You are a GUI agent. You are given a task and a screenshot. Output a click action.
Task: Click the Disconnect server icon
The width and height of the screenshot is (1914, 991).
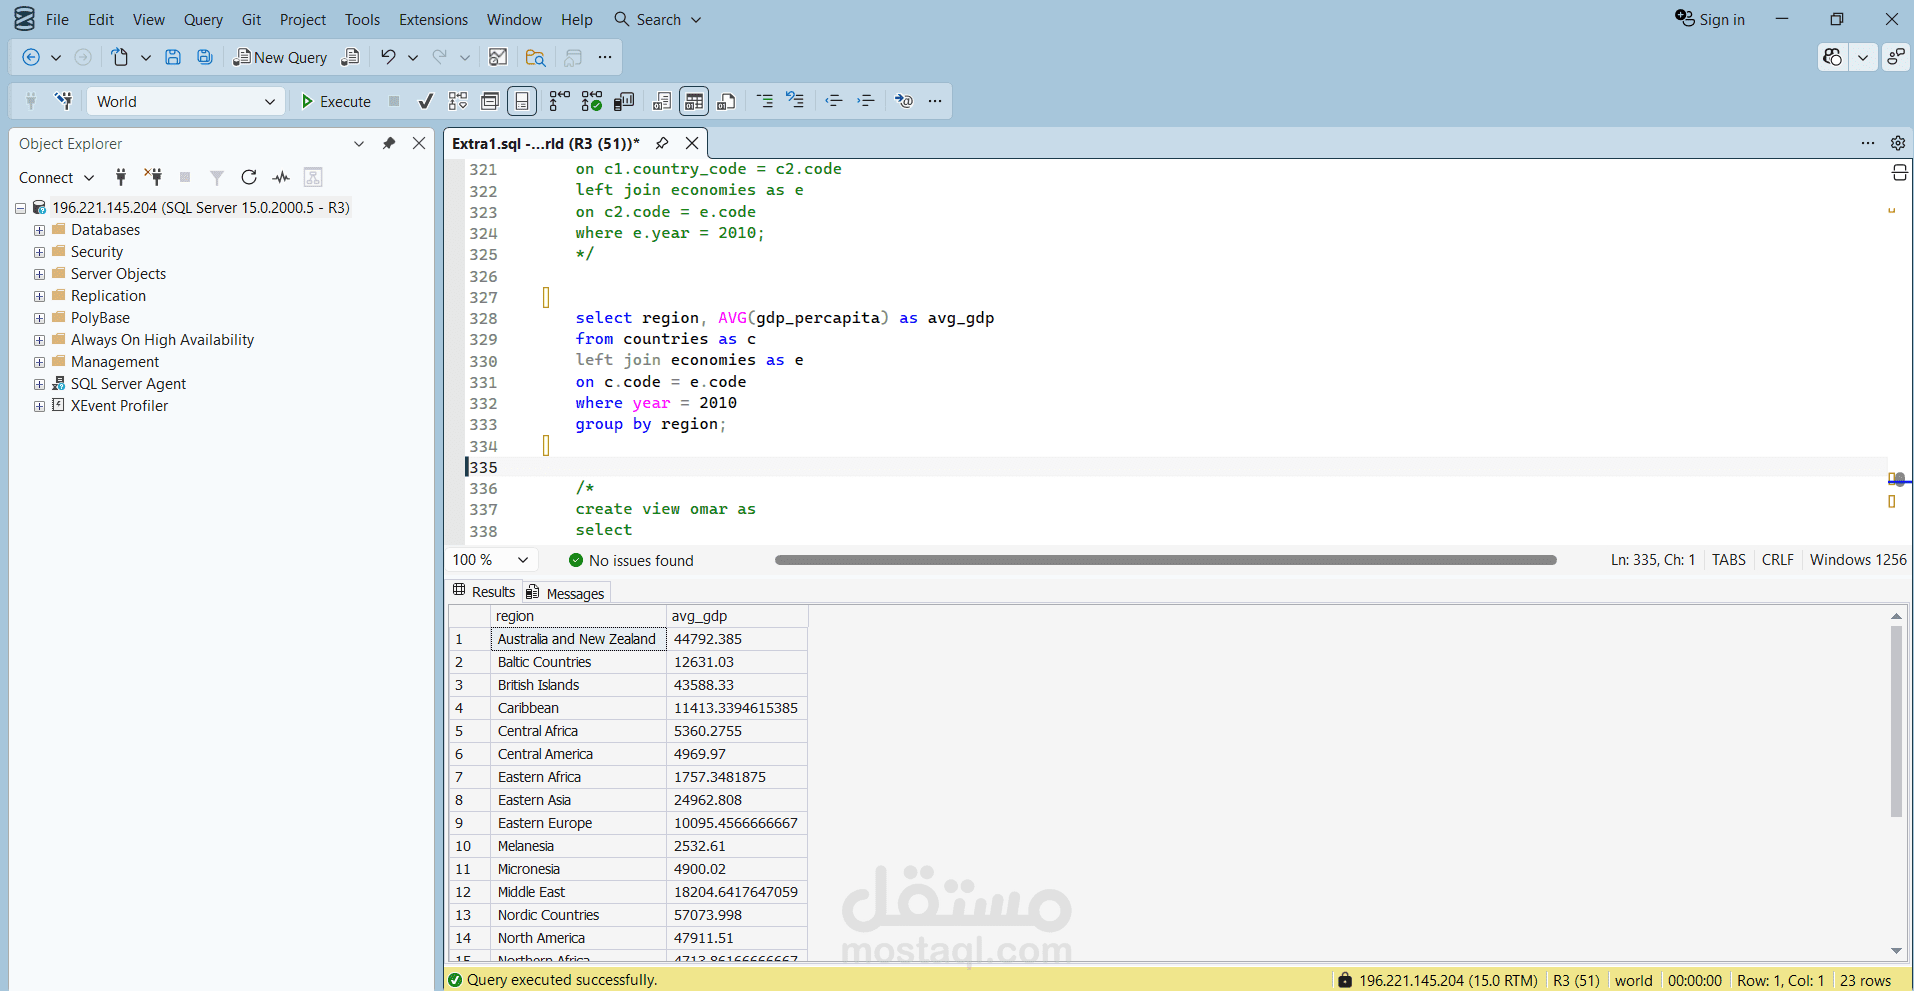(153, 177)
